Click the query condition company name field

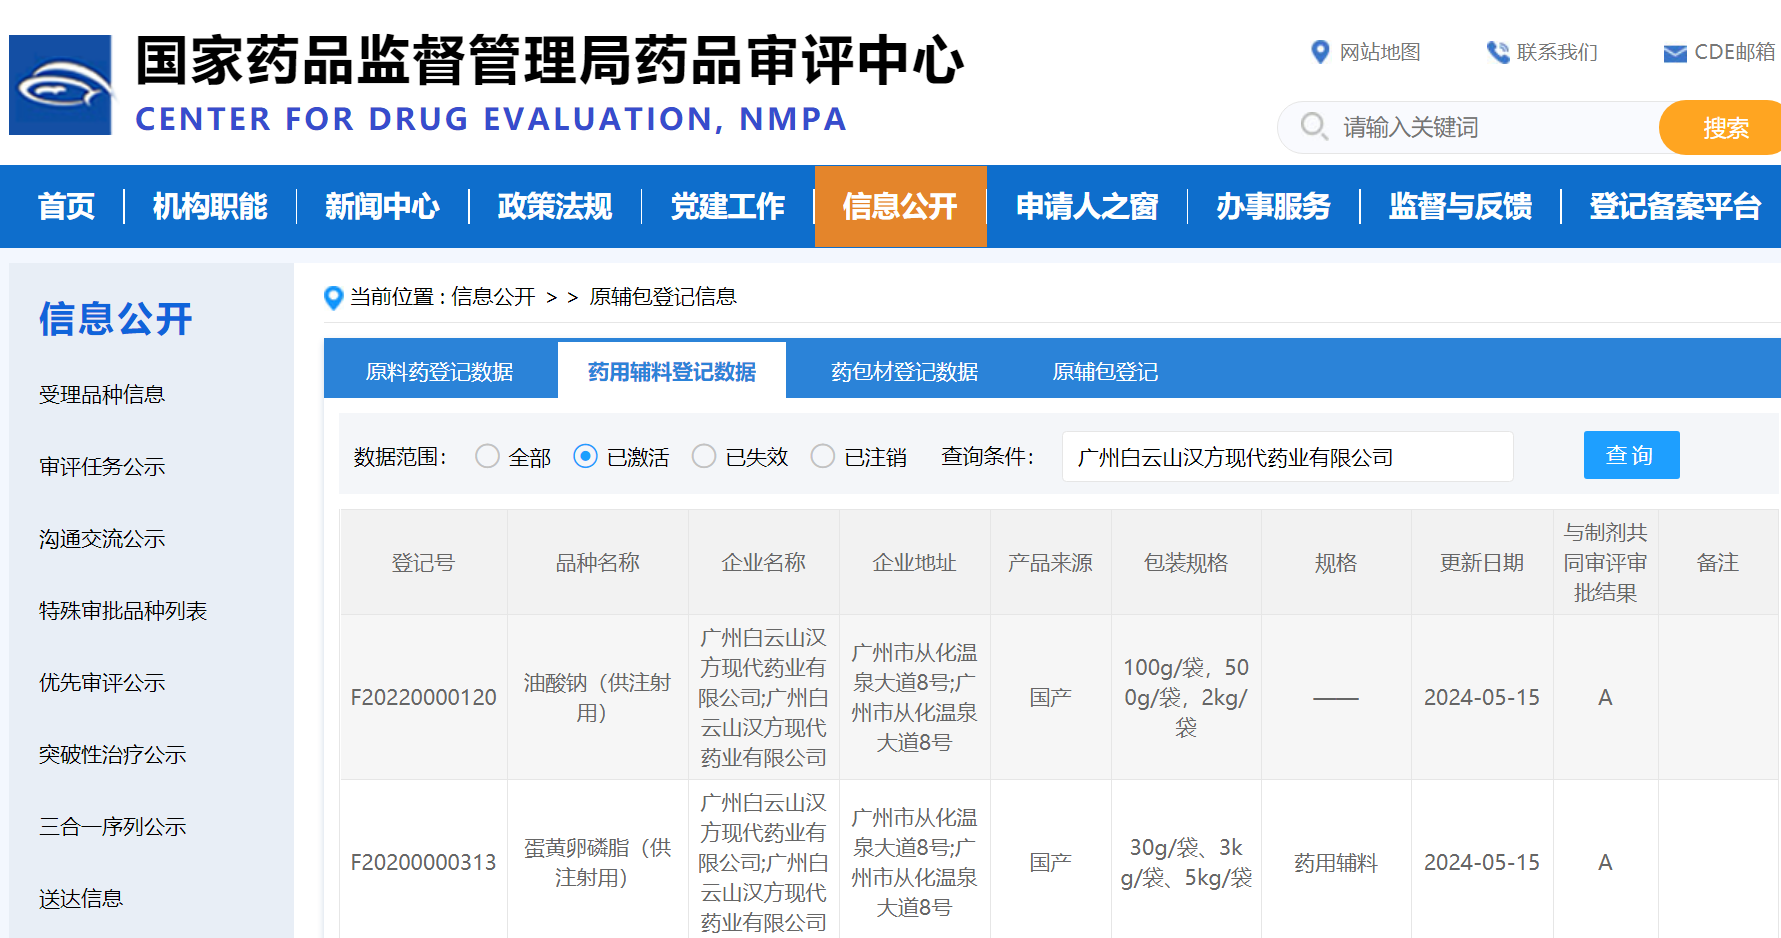coord(1286,457)
